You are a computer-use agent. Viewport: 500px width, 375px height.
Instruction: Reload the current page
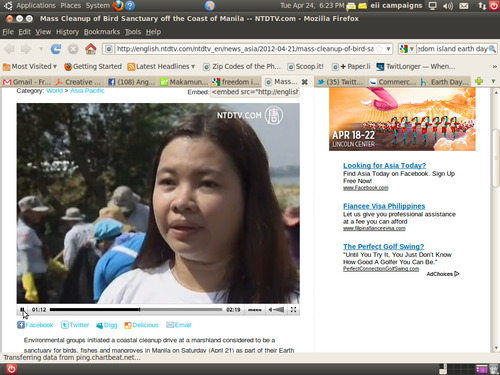[56, 49]
